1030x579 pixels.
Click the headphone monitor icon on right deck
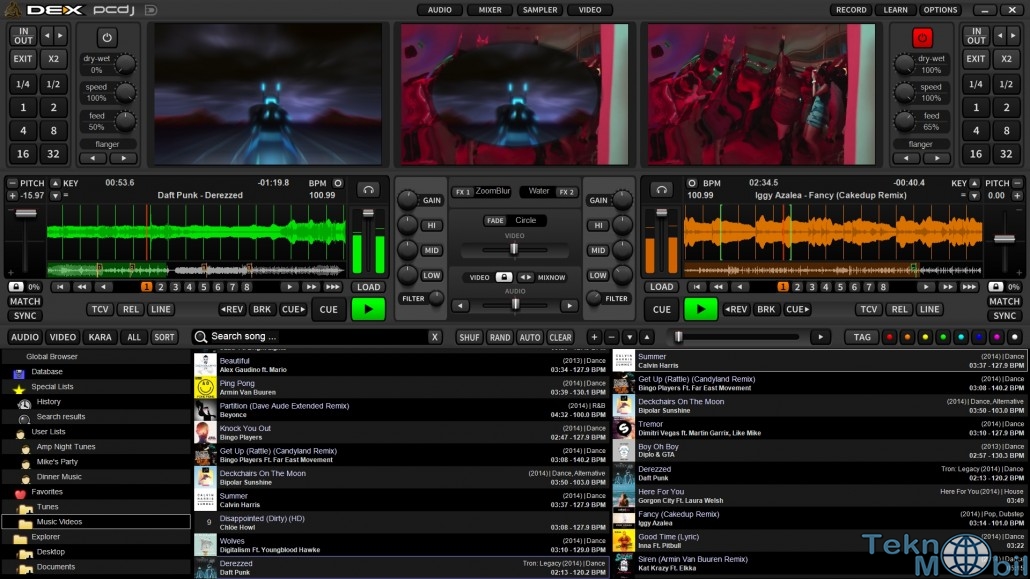click(x=660, y=189)
